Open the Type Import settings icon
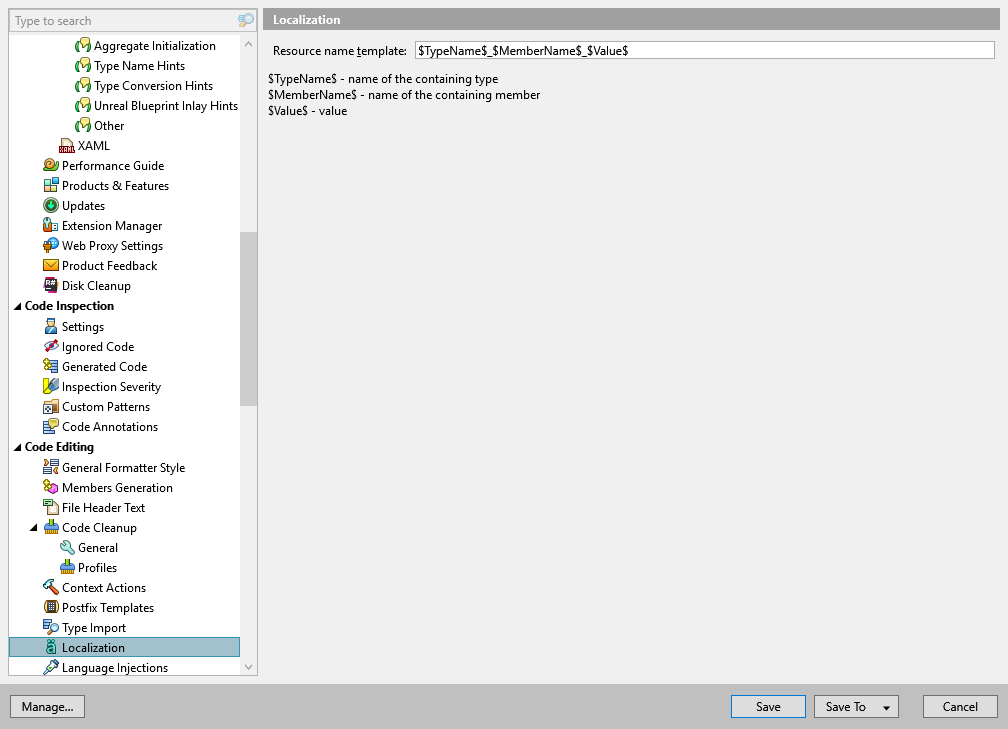Screen dimensions: 1008x729 [52, 627]
